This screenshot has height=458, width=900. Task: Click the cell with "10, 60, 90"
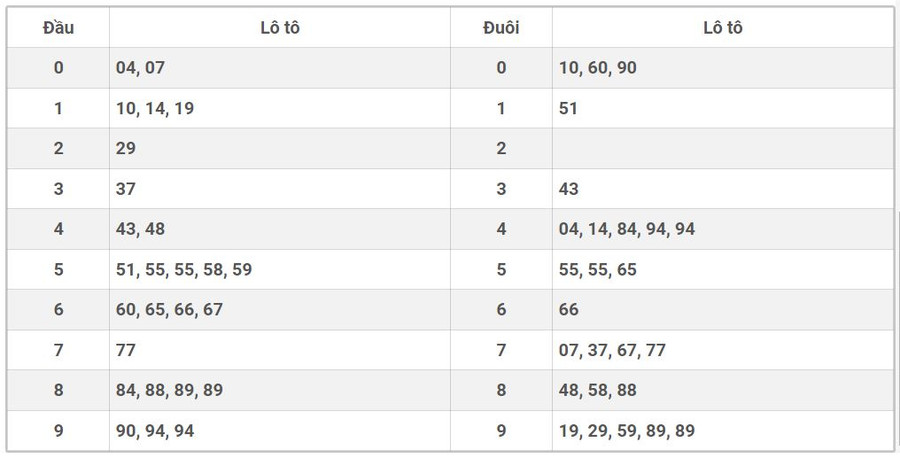[x=598, y=68]
